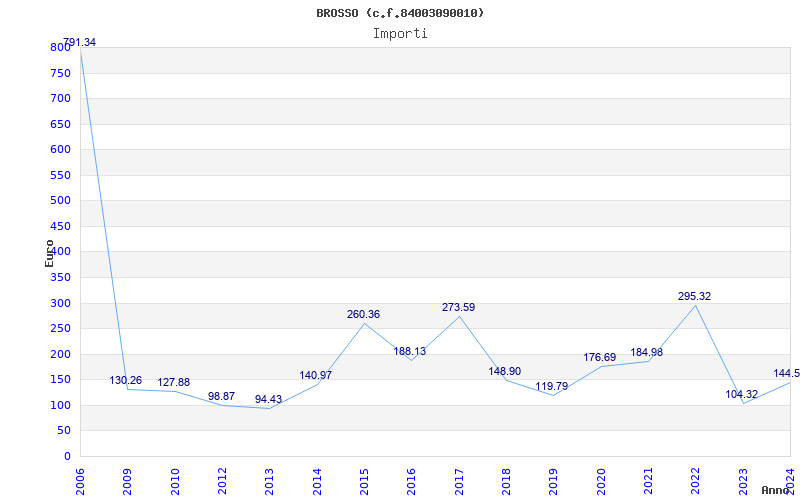800x500 pixels.
Task: Click x-axis year 2014
Action: [x=317, y=482]
